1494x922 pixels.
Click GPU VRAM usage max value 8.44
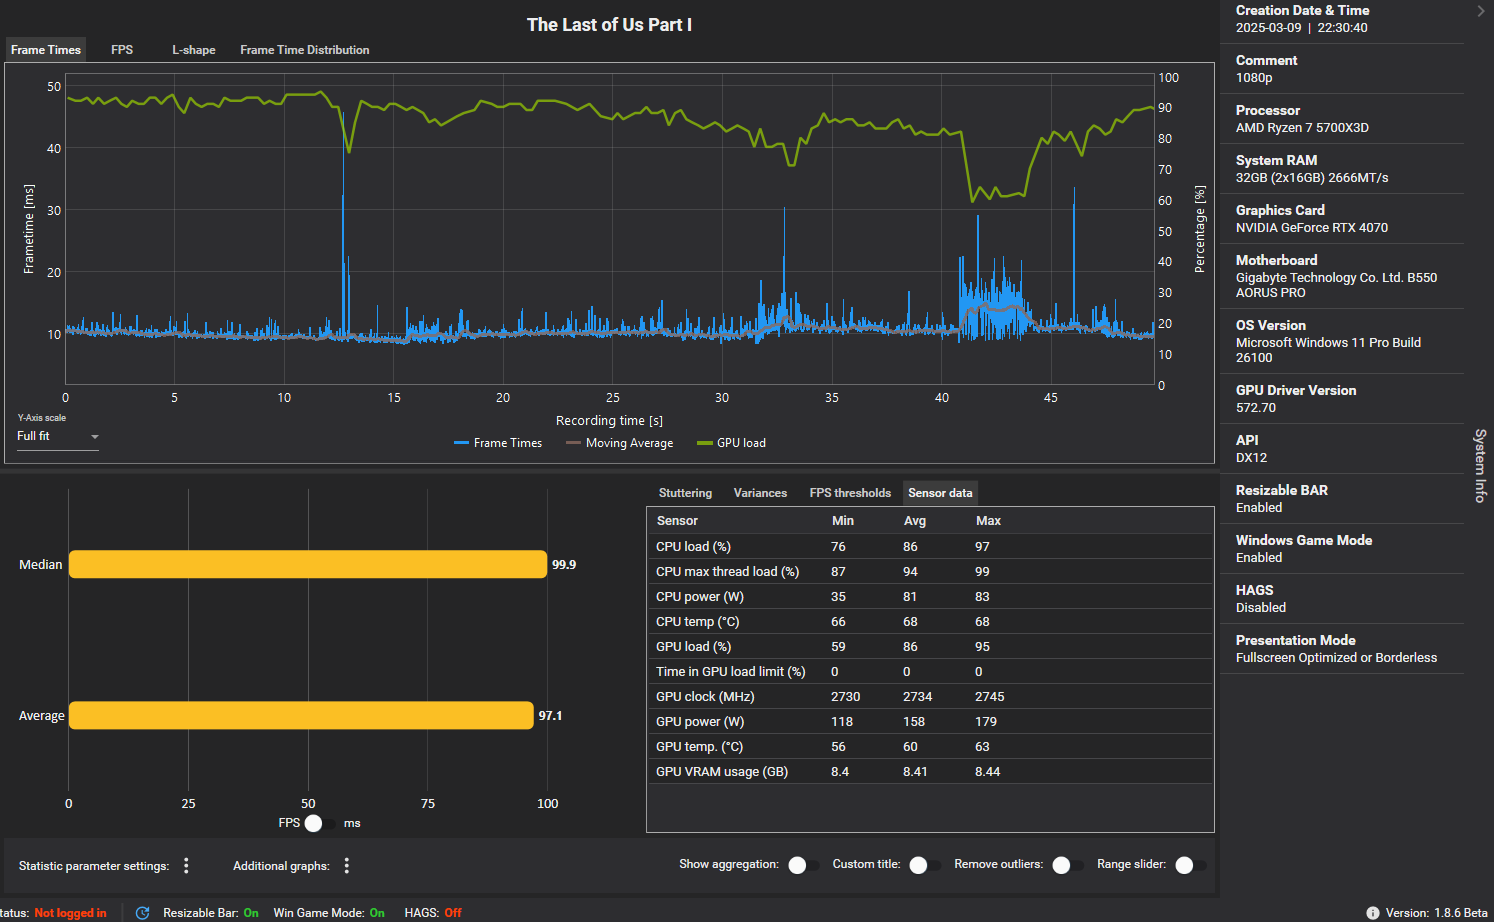click(x=988, y=772)
